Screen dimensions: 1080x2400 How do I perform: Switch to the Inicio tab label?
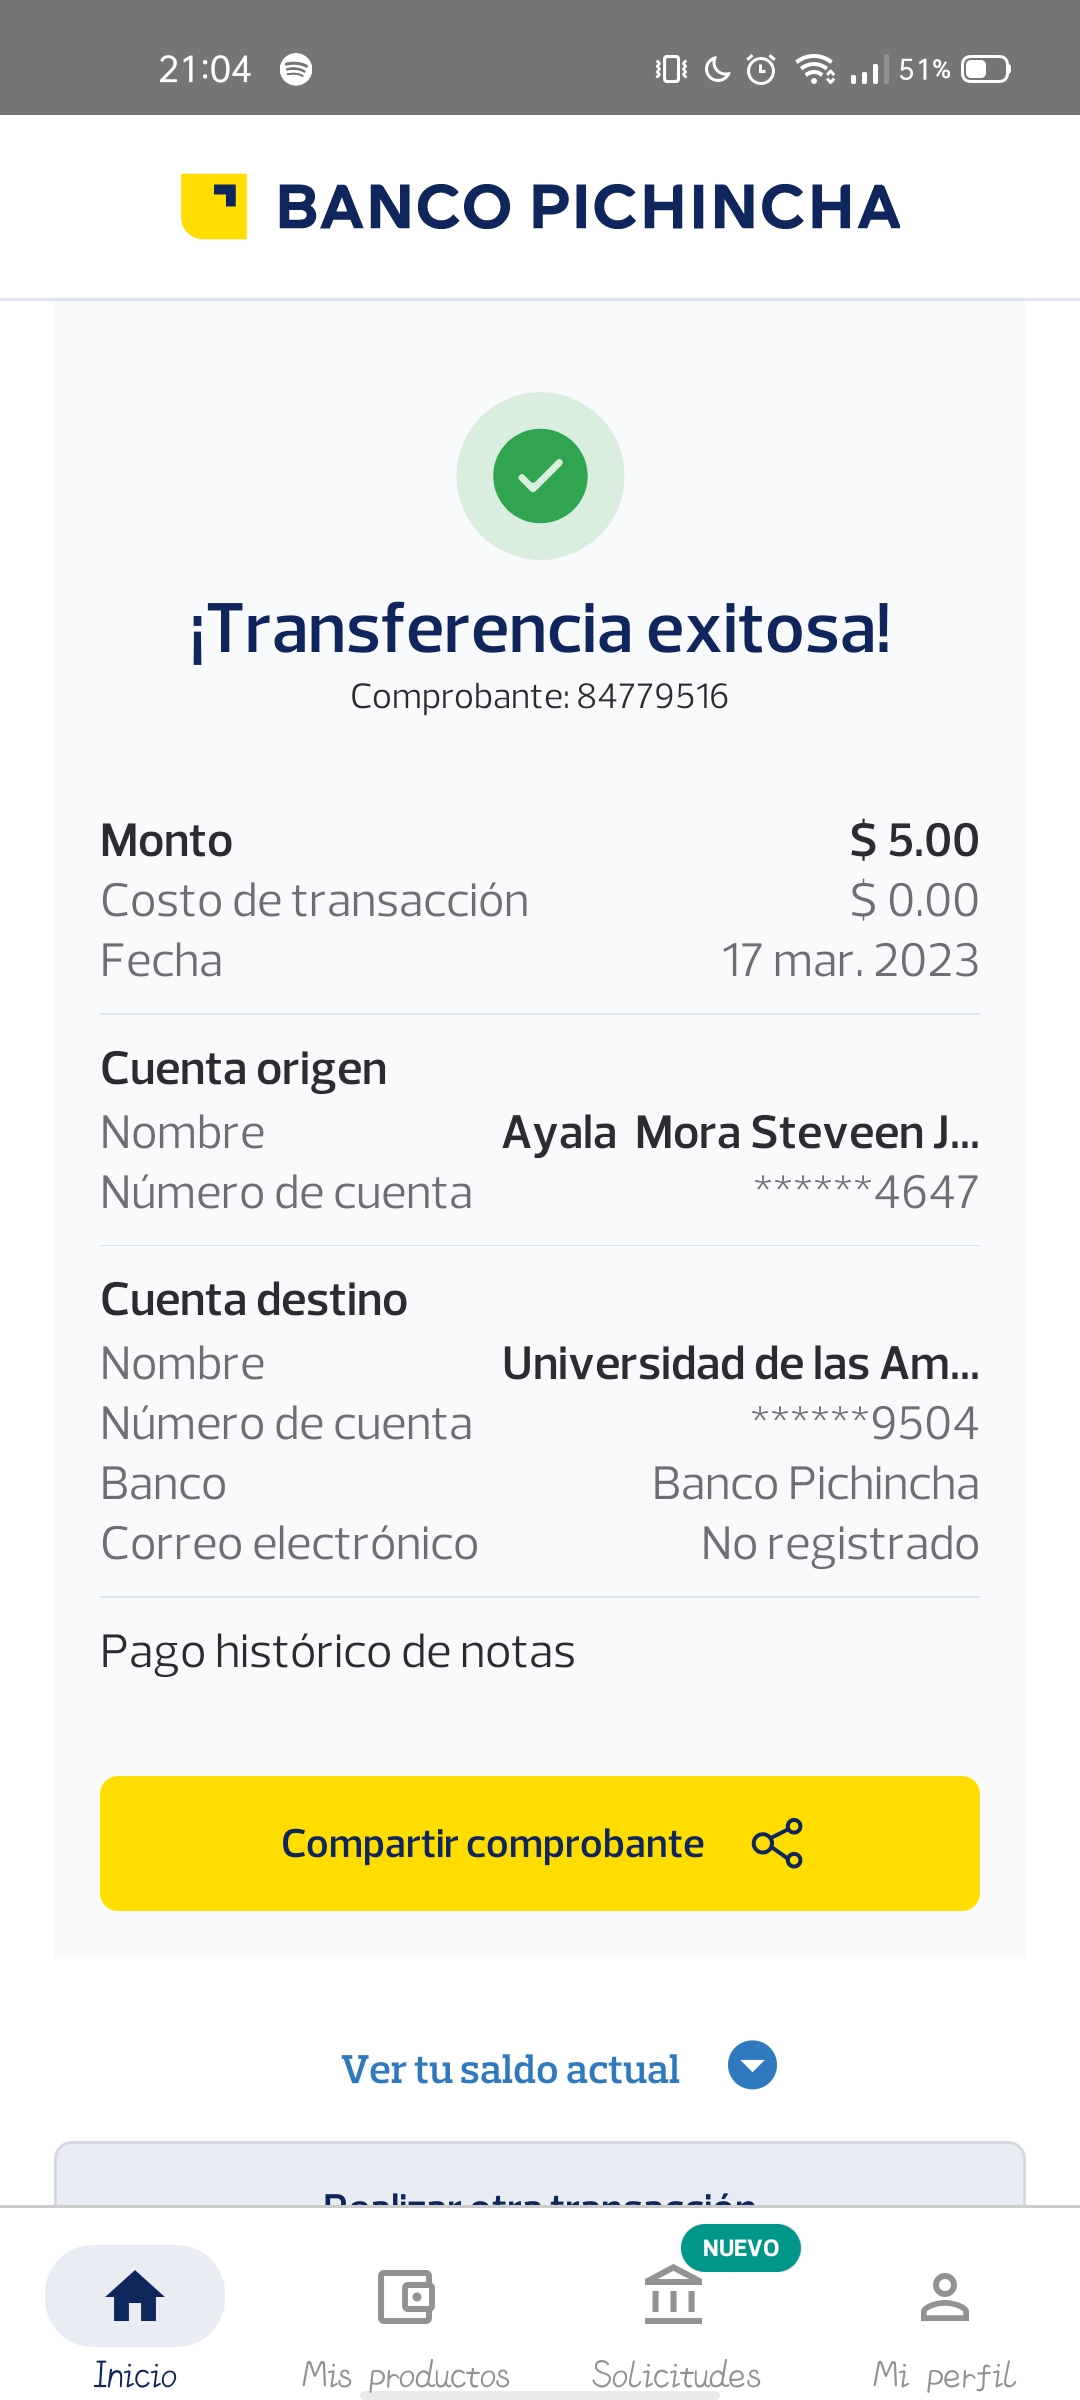click(135, 2374)
